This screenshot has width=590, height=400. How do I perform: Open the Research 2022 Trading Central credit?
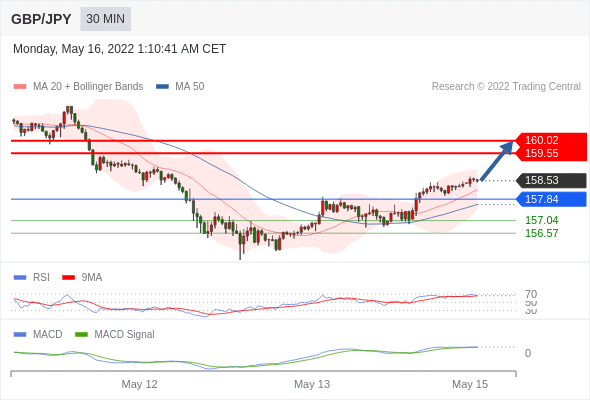pos(506,87)
